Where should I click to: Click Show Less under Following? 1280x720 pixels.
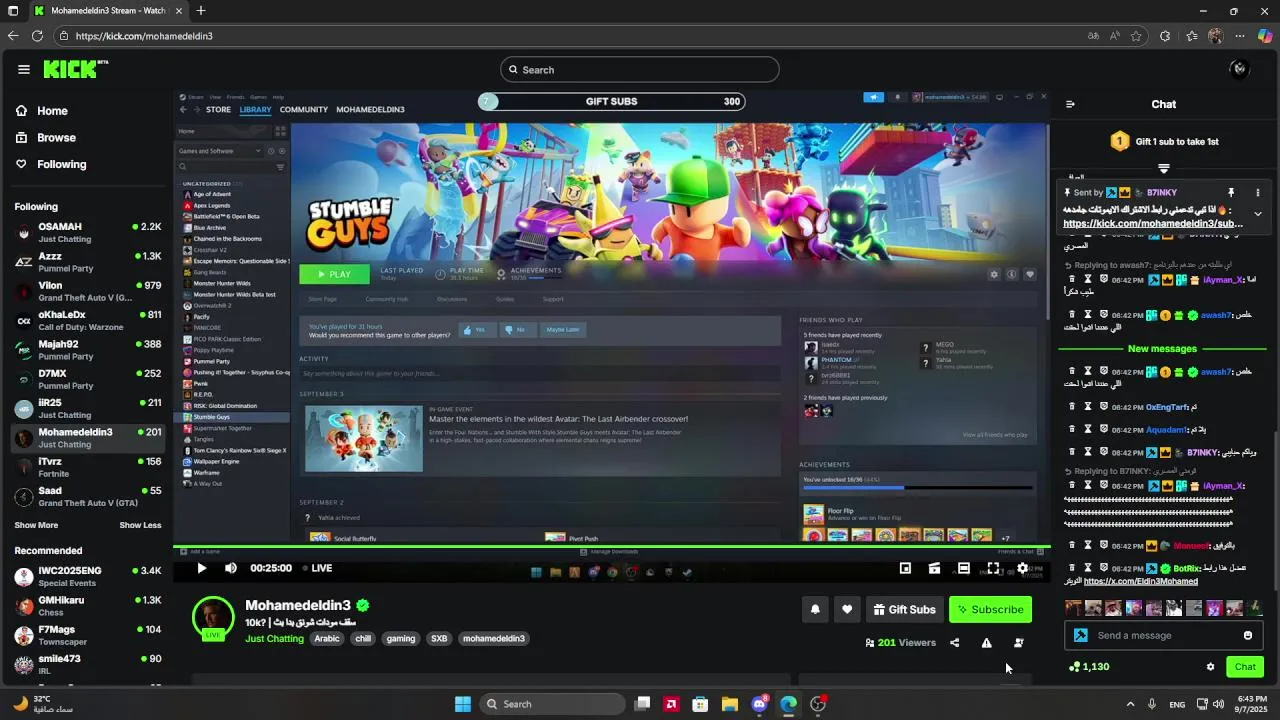[x=140, y=525]
